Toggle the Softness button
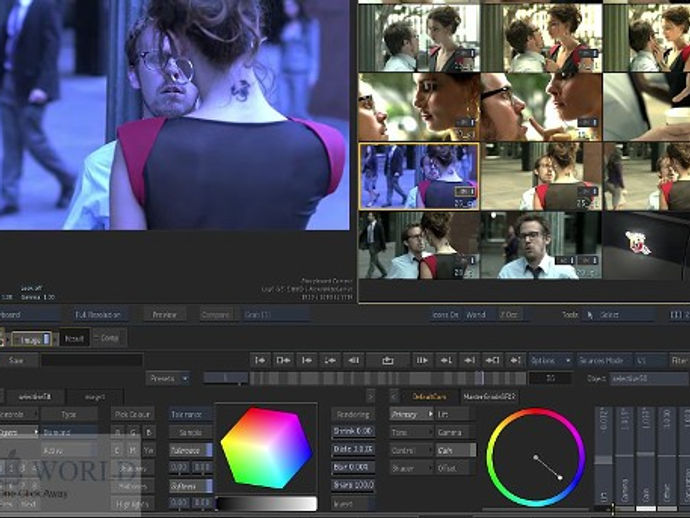Image resolution: width=690 pixels, height=518 pixels. pos(191,486)
